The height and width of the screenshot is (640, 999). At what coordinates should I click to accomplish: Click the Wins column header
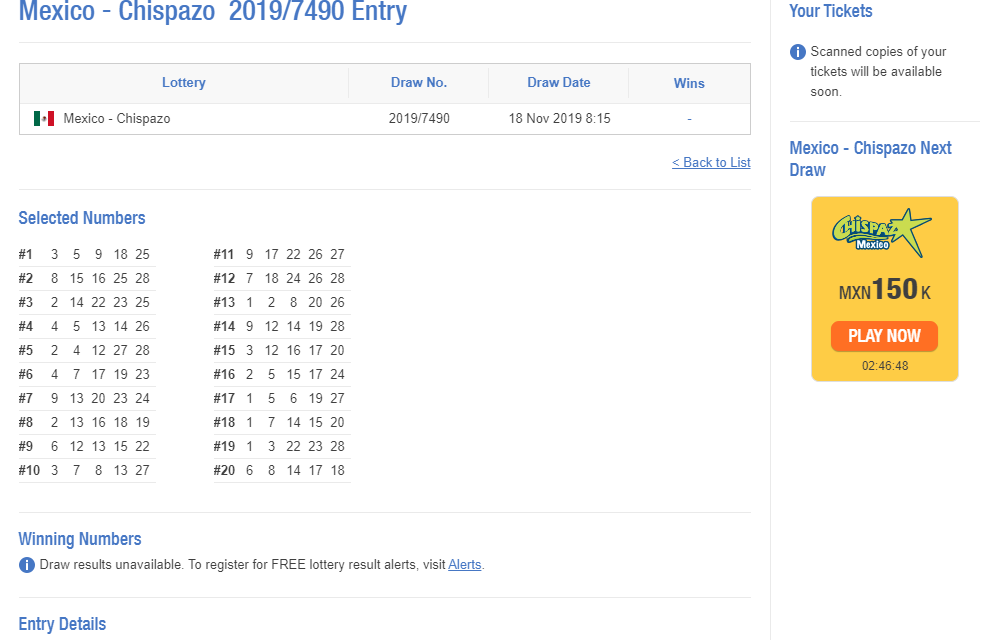(689, 83)
